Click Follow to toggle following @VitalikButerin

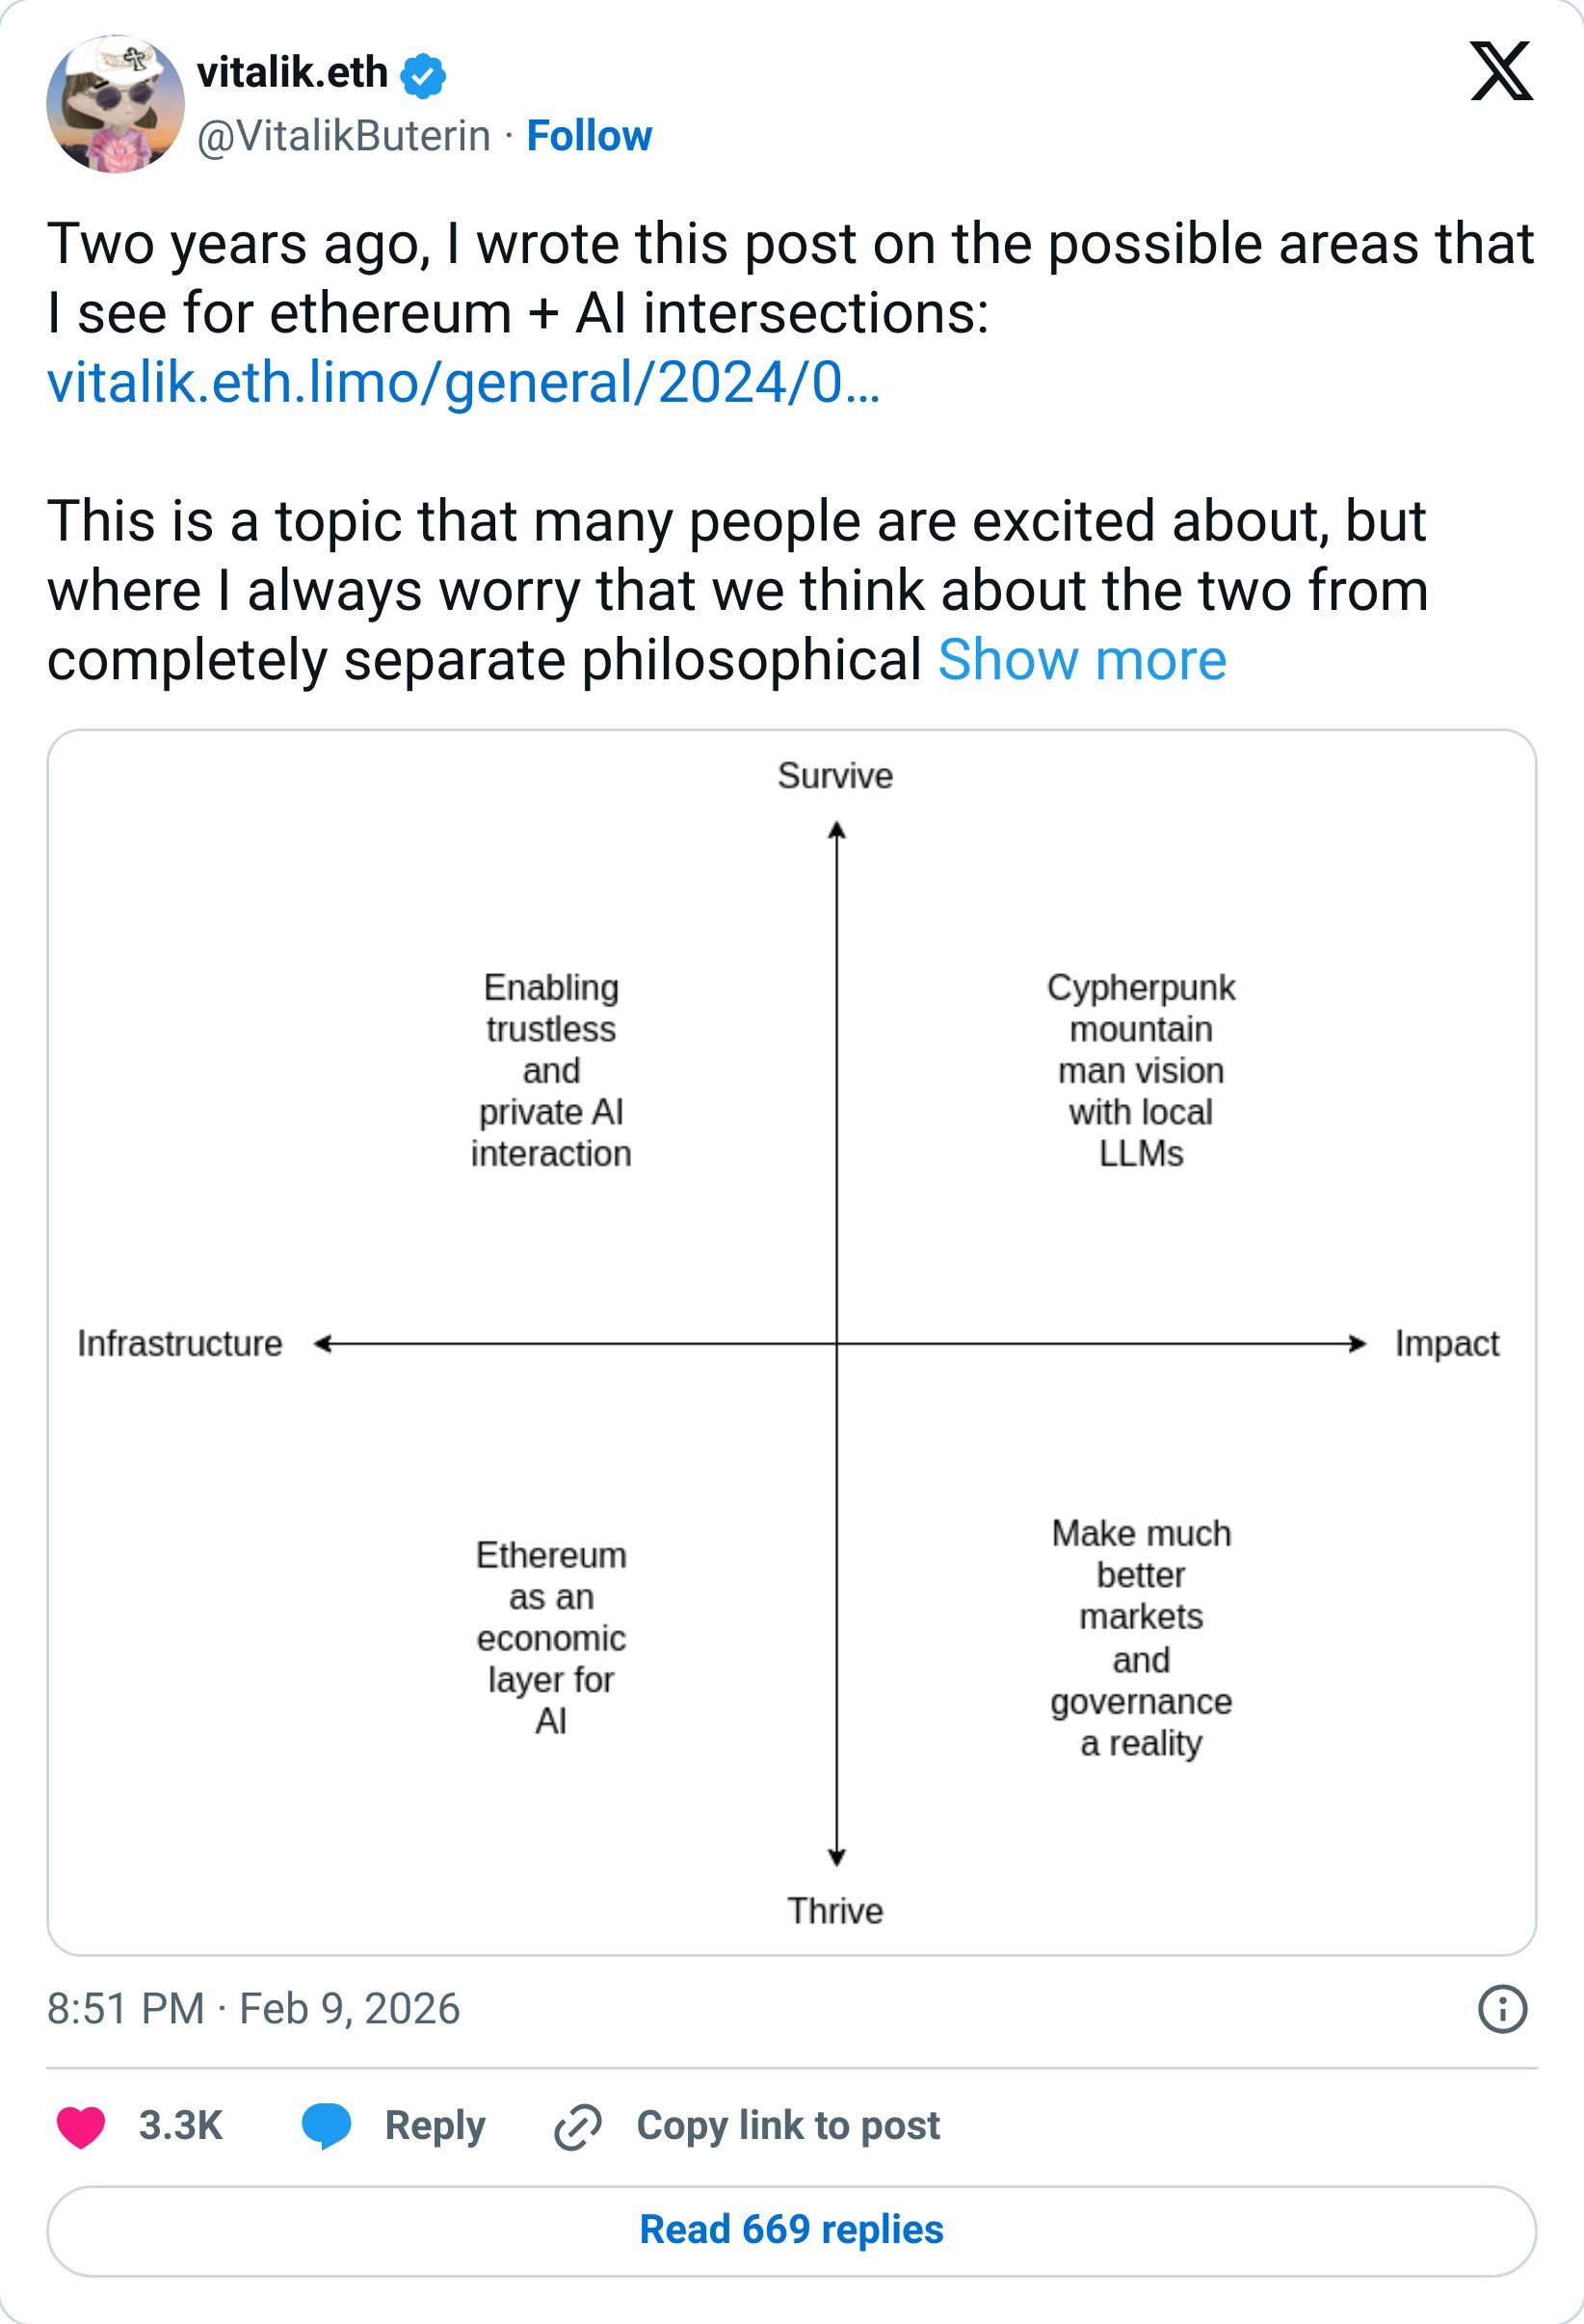(590, 136)
